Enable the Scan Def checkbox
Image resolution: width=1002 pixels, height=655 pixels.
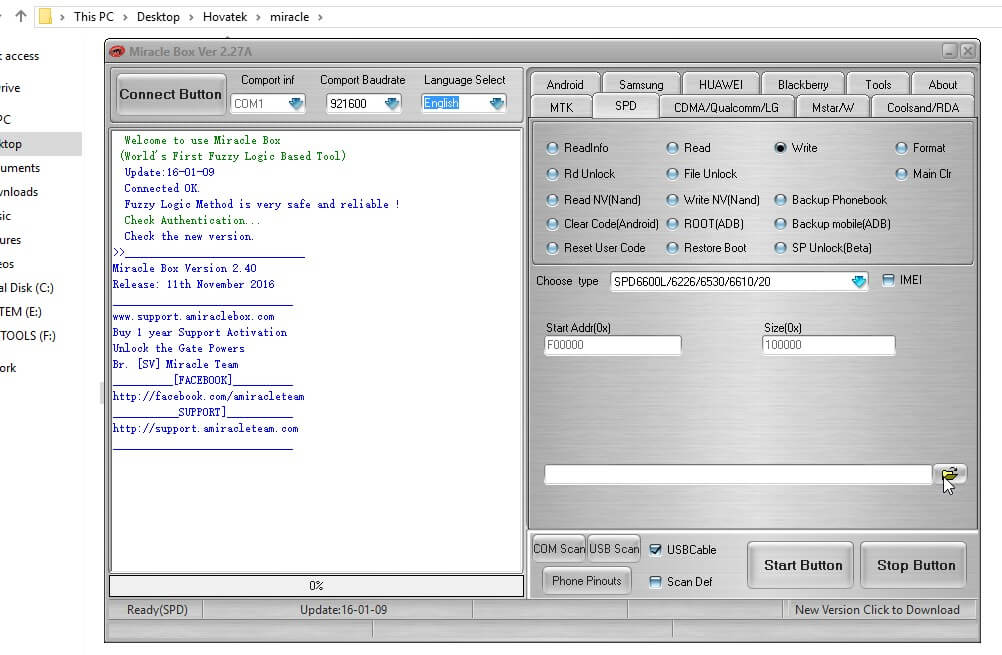click(658, 581)
